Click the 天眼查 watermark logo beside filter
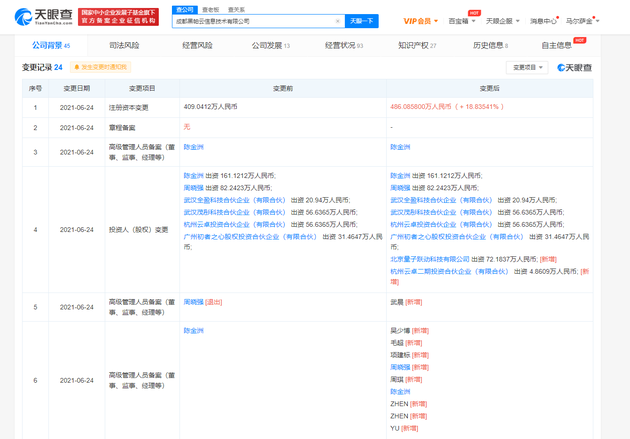Viewport: 630px width, 439px height. tap(574, 68)
